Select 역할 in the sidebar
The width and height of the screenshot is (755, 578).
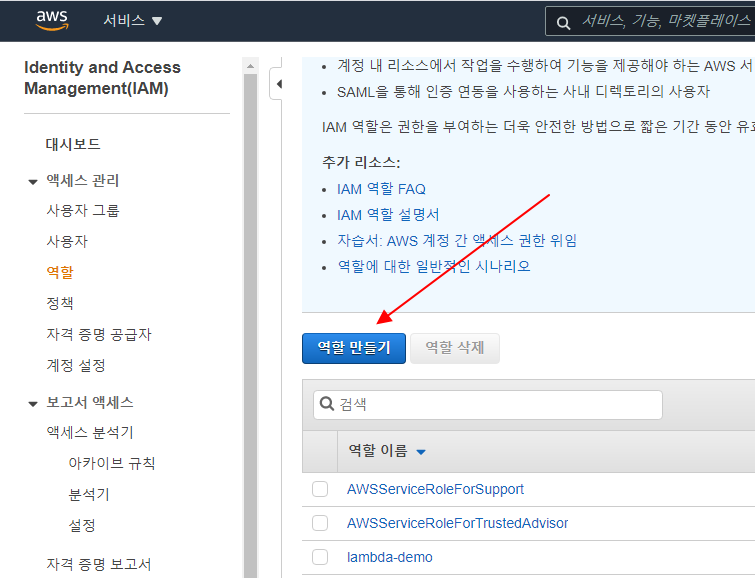(x=60, y=272)
